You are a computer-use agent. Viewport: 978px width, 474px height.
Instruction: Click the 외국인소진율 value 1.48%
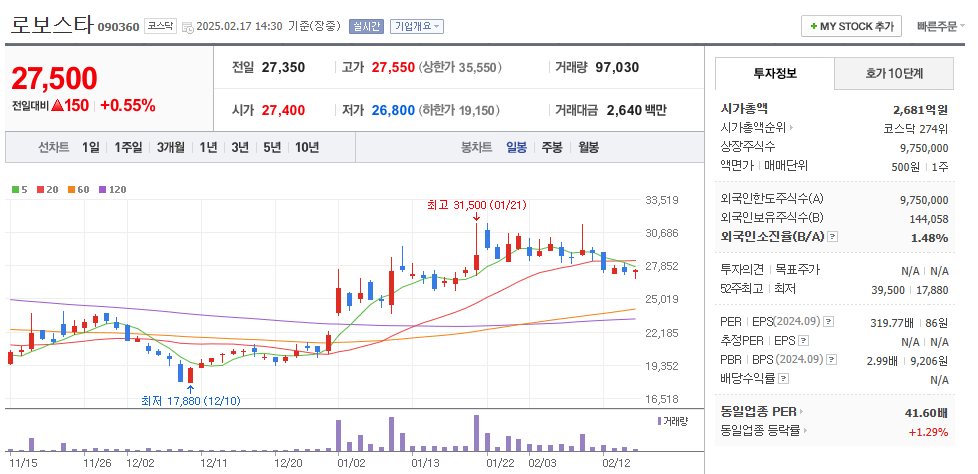929,238
